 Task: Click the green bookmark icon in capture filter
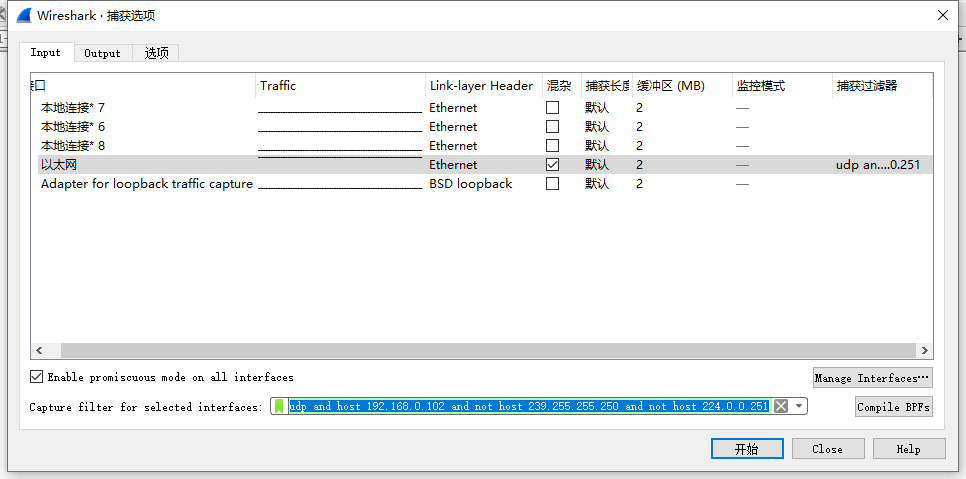coord(279,406)
